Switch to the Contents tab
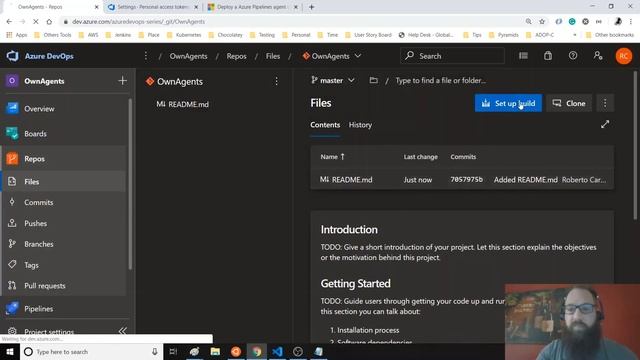640x360 pixels. pyautogui.click(x=325, y=125)
